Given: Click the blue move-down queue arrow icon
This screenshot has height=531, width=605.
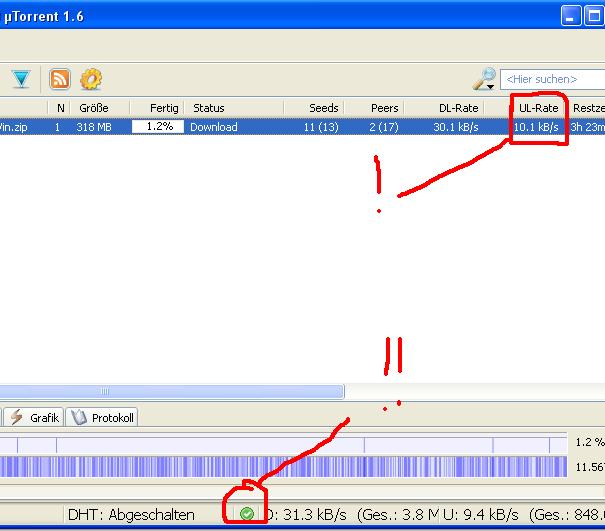Looking at the screenshot, I should tap(21, 79).
